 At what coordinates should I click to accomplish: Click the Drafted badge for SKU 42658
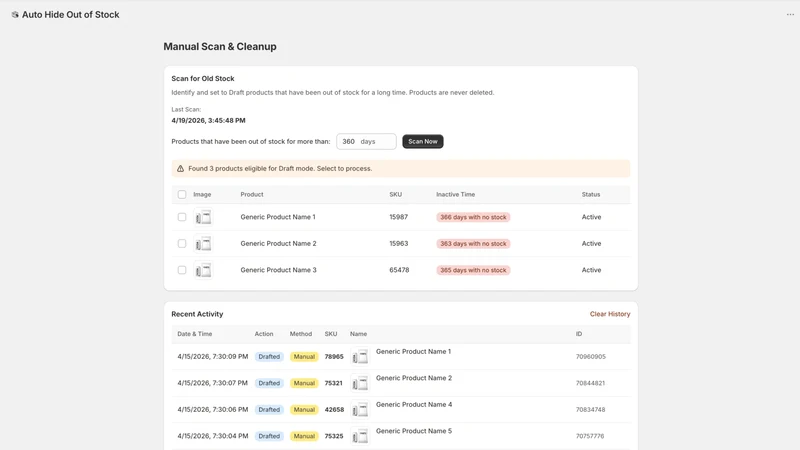pyautogui.click(x=269, y=410)
